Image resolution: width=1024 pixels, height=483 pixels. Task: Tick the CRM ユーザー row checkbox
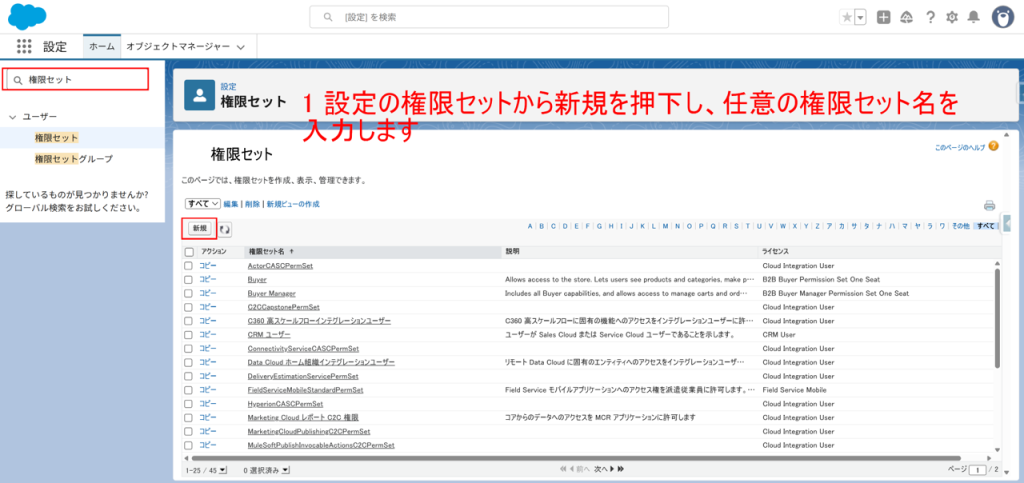click(x=188, y=335)
